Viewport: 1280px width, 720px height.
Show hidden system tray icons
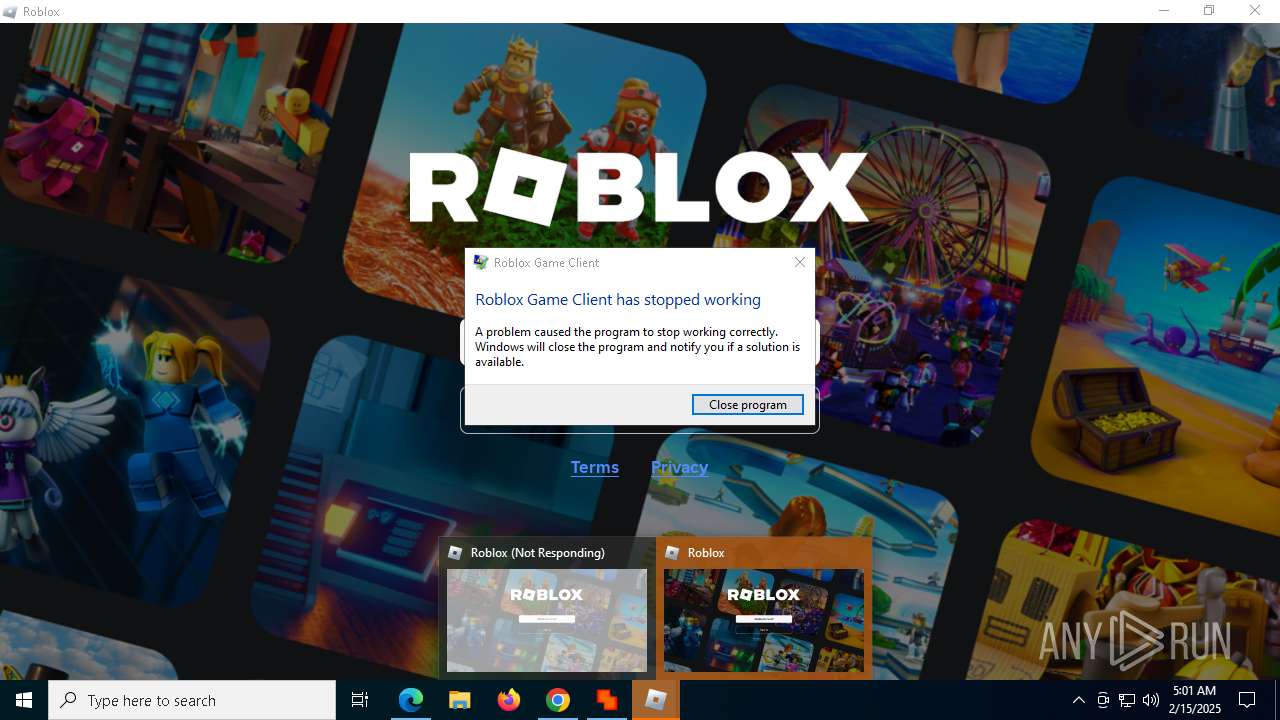coord(1078,700)
